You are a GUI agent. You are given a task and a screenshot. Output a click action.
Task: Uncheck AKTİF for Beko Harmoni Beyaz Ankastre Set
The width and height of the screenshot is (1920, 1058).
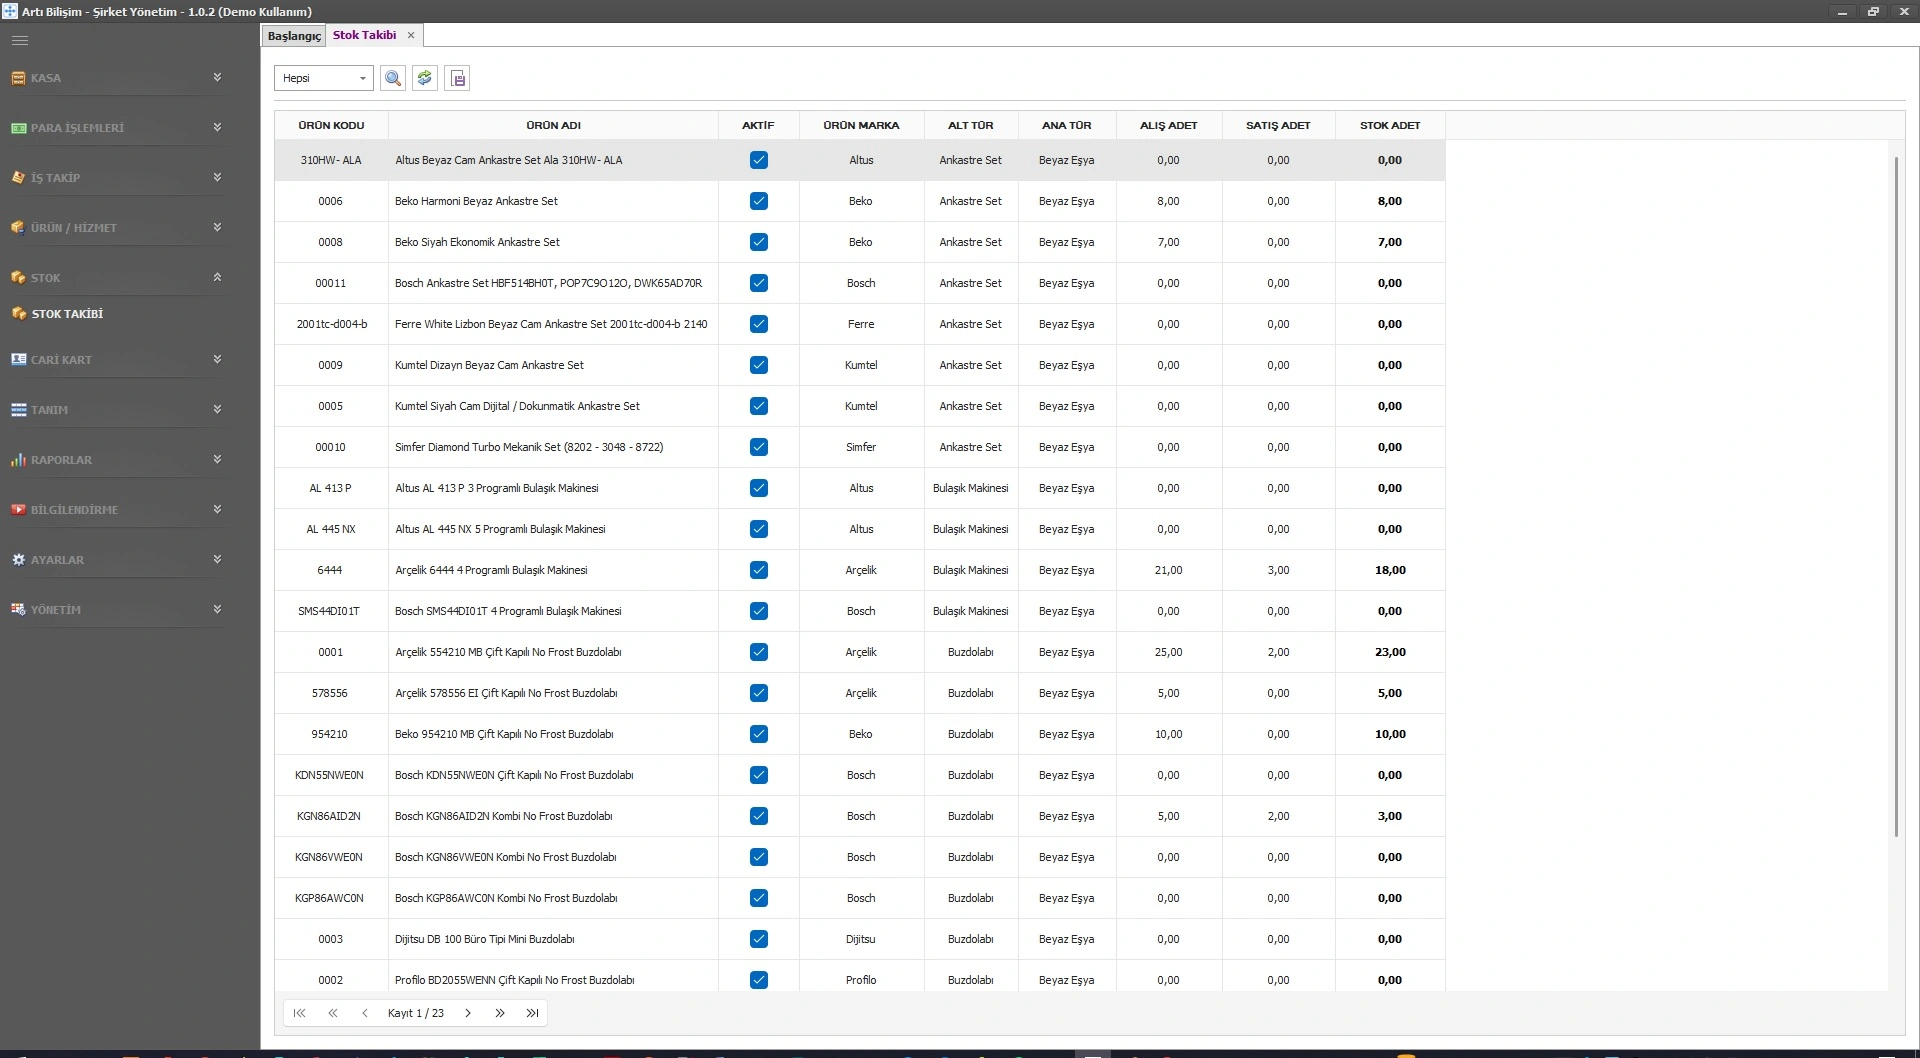(759, 201)
